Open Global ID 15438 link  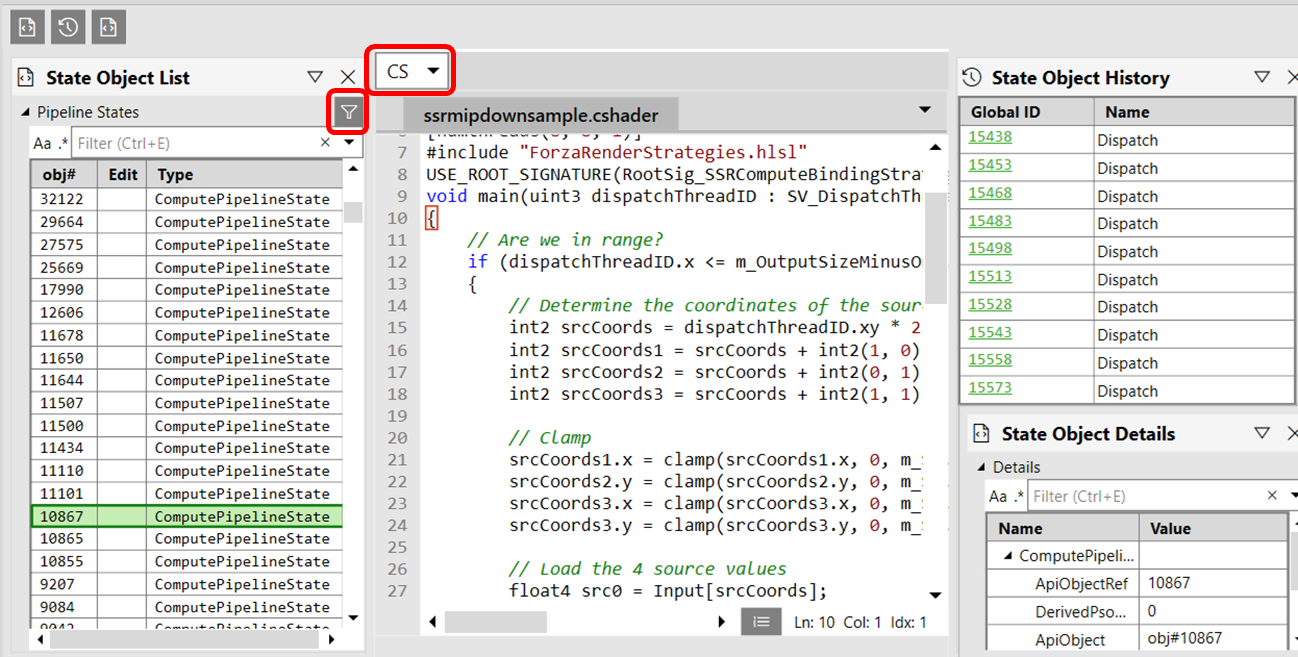tap(990, 138)
